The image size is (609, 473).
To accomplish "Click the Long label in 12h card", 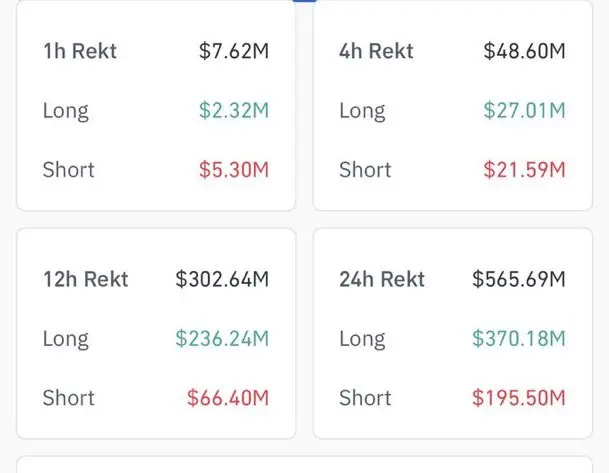I will [66, 338].
